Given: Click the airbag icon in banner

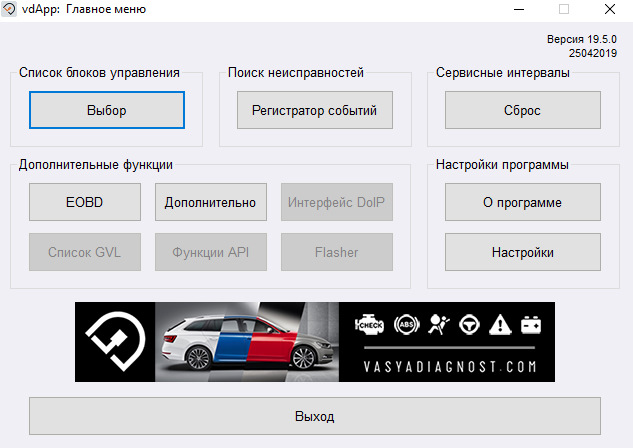Looking at the screenshot, I should point(438,324).
